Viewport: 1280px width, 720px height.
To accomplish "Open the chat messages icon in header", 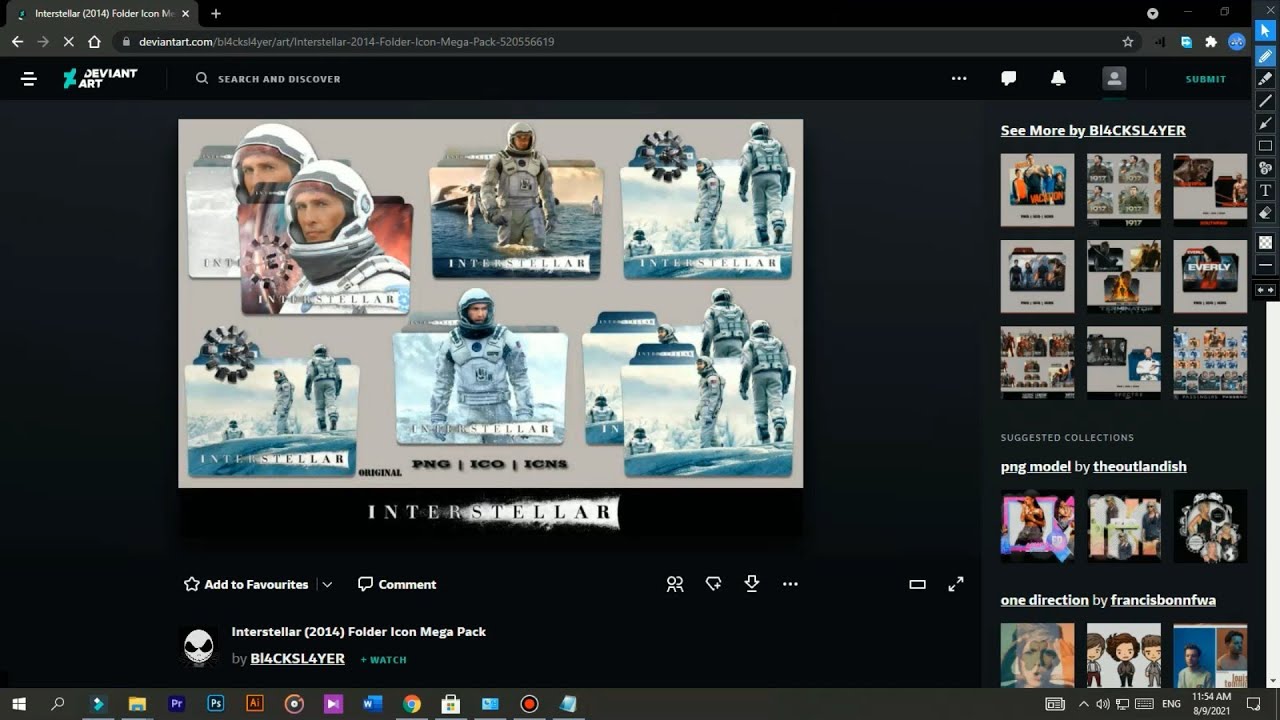I will [1009, 78].
